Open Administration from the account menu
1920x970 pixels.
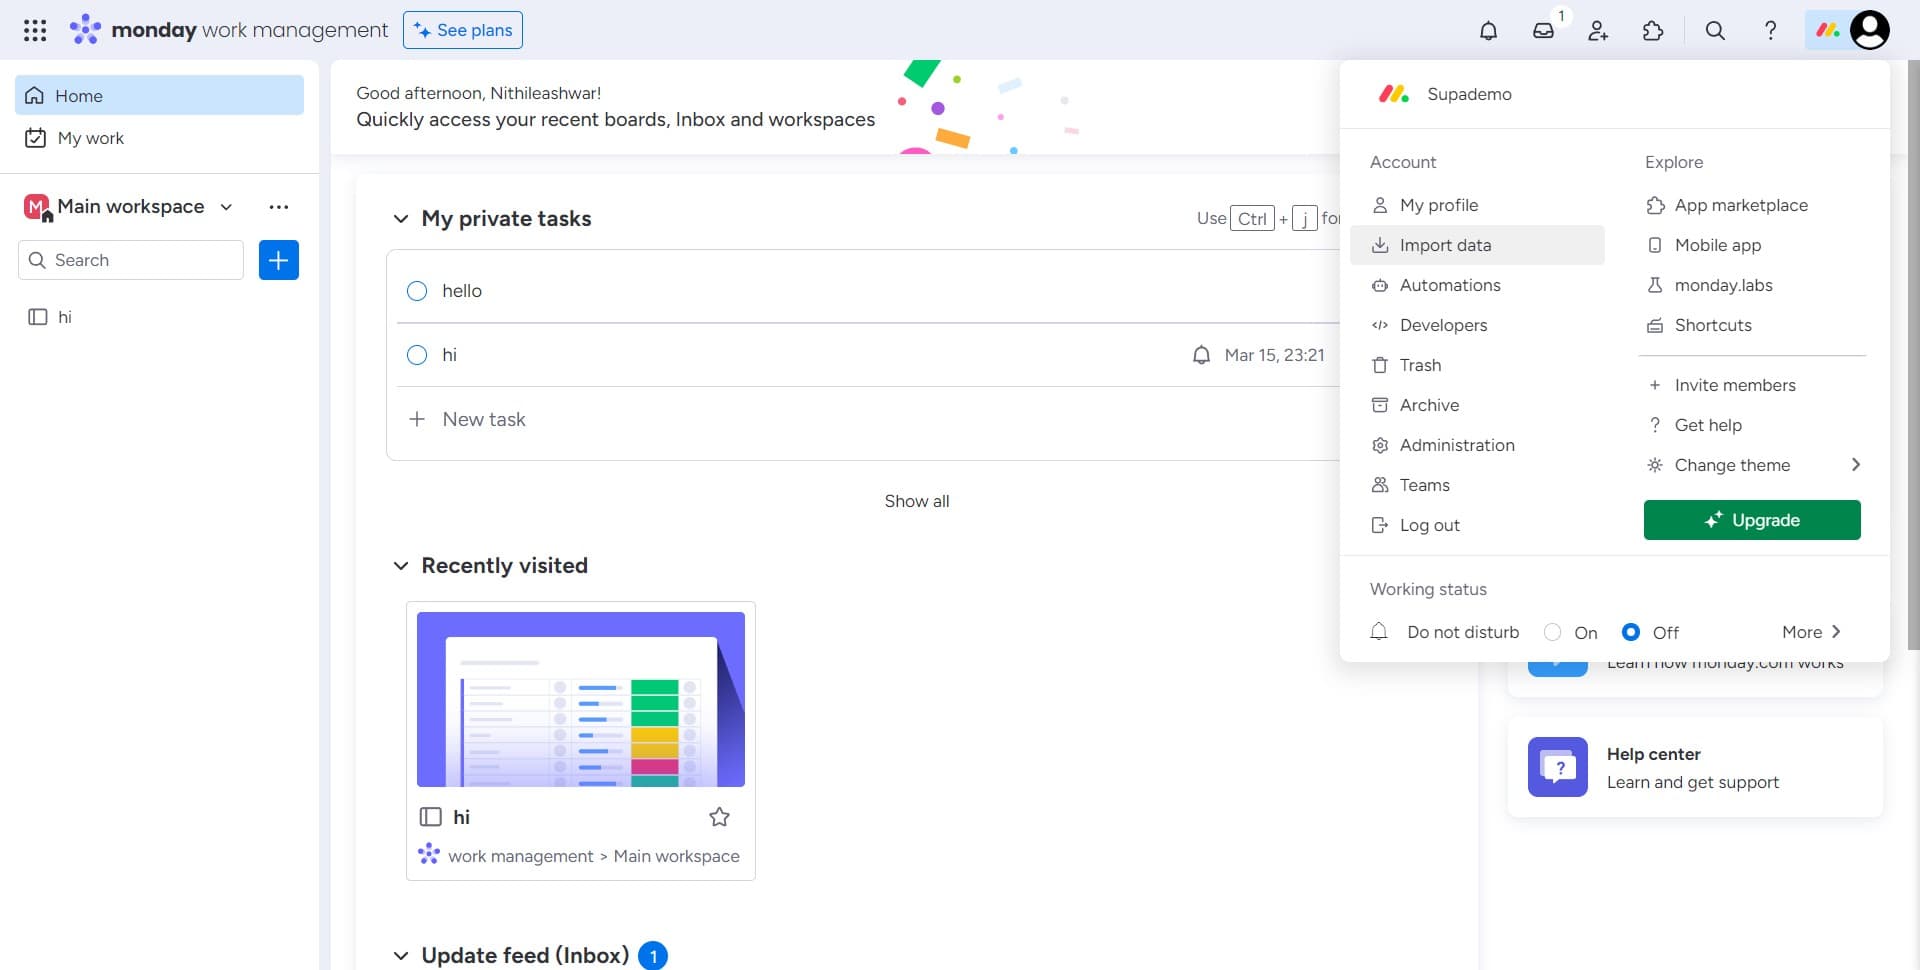1457,445
